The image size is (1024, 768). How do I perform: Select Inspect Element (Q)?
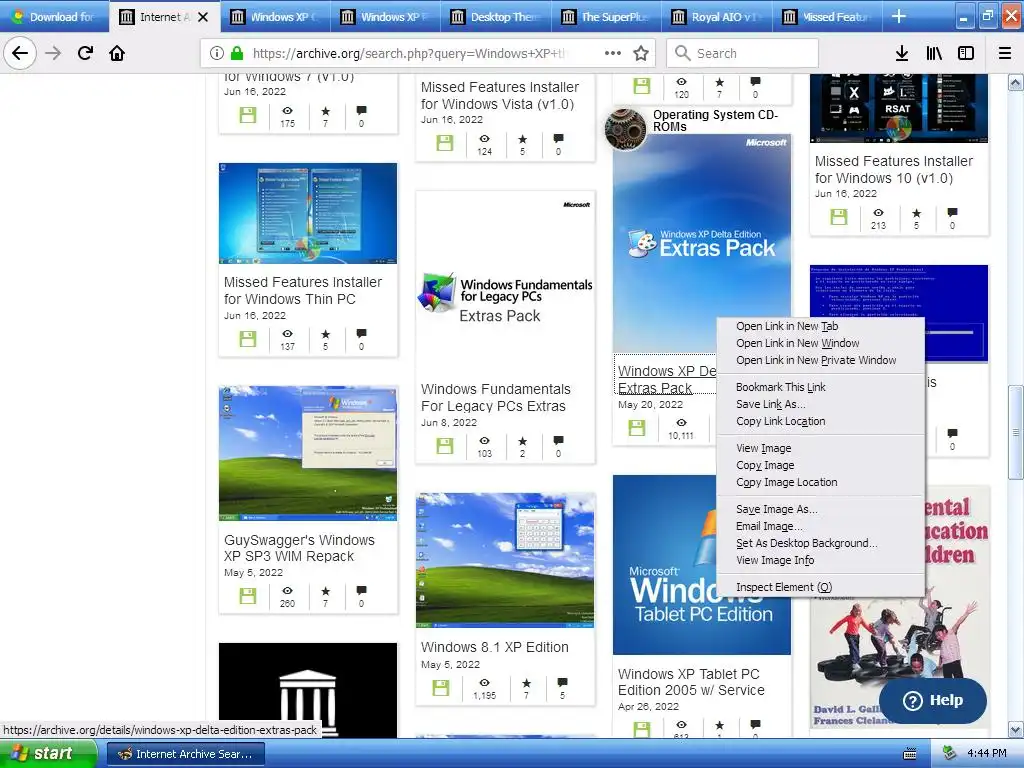pos(820,586)
